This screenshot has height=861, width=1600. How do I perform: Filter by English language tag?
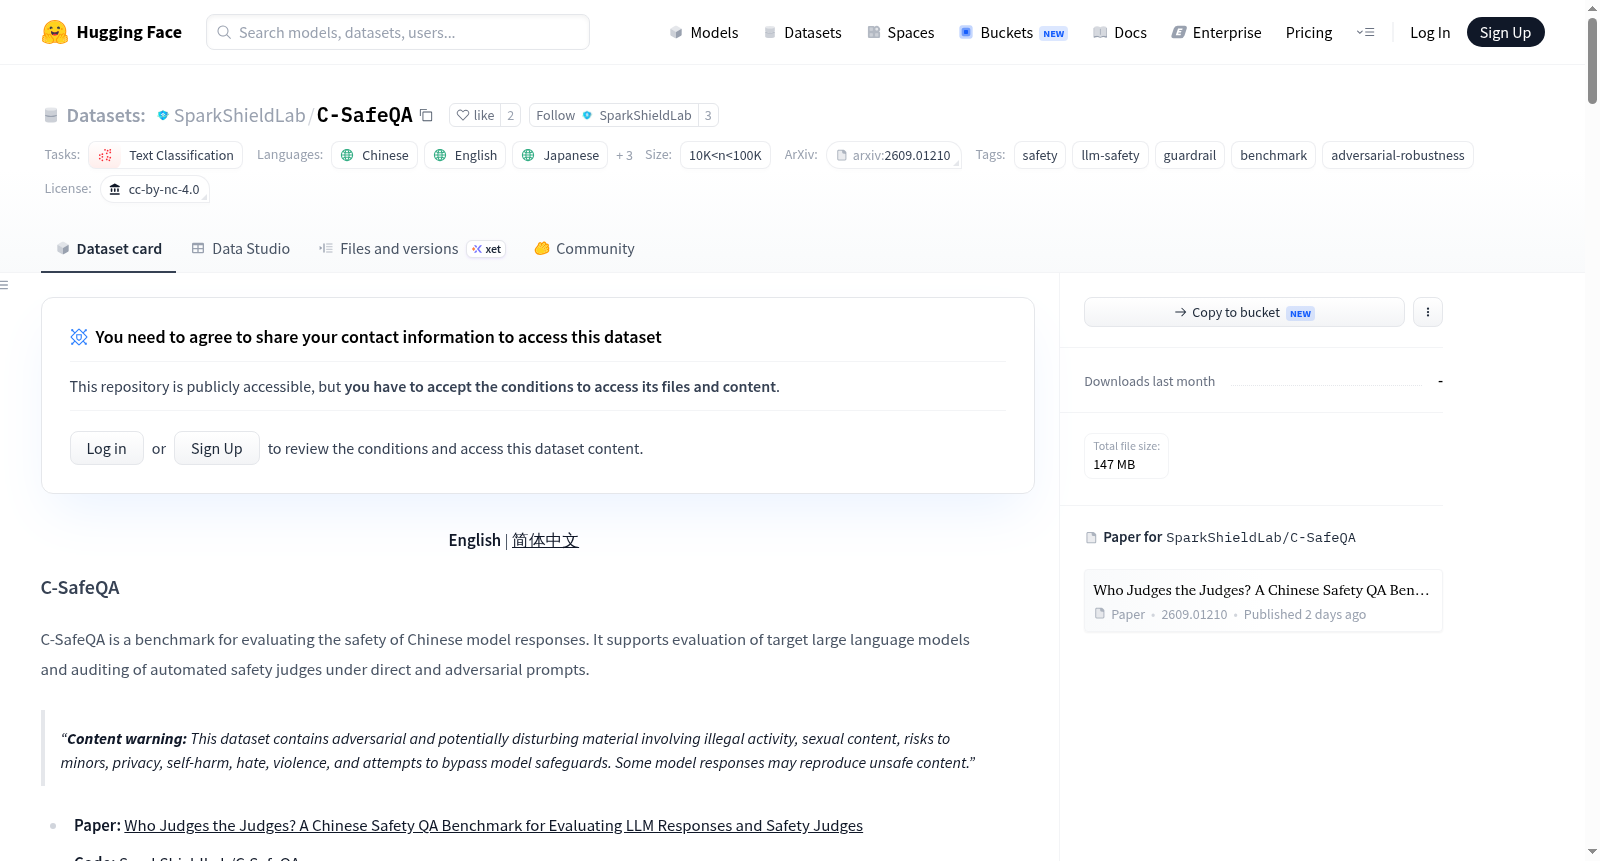click(x=465, y=155)
